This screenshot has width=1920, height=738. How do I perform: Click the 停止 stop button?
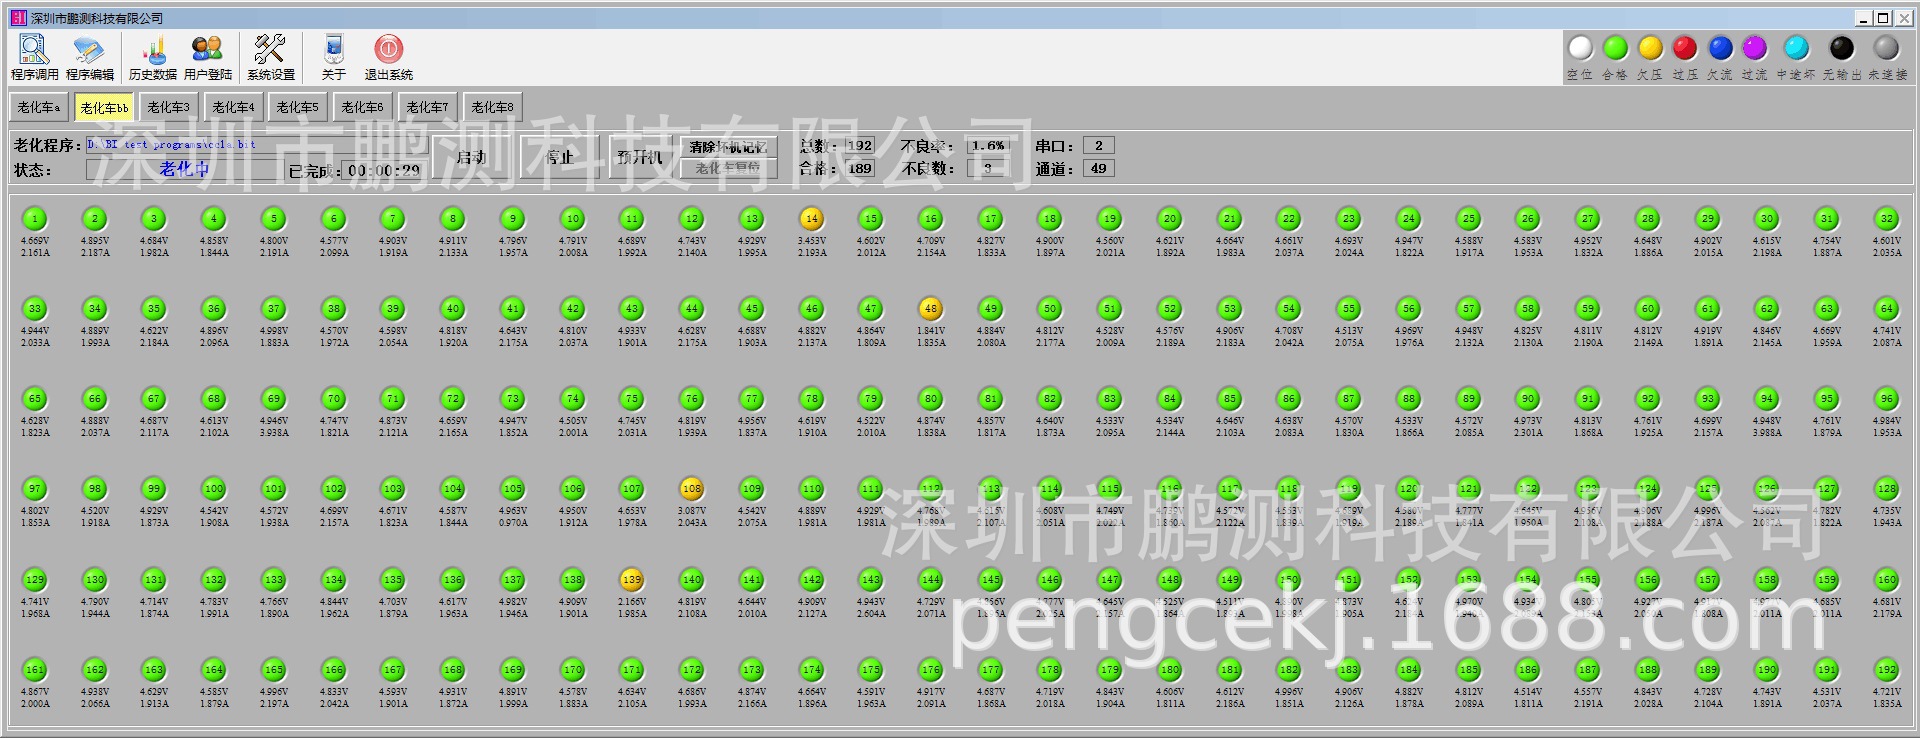click(x=560, y=157)
